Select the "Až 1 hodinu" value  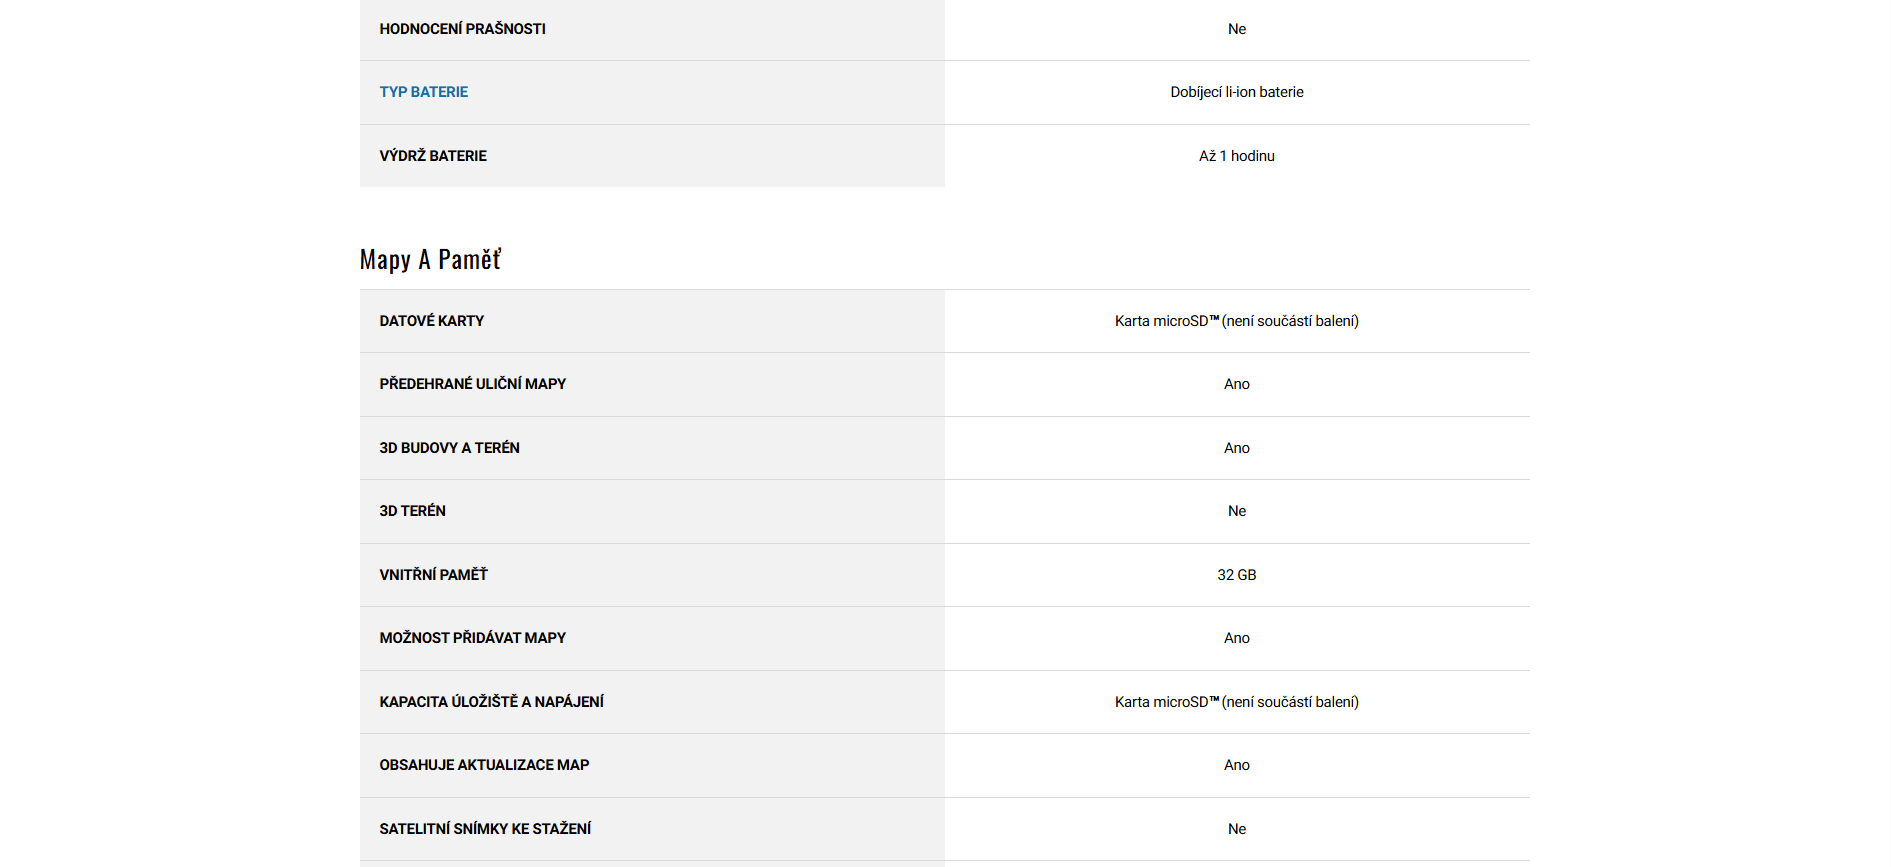click(x=1236, y=156)
